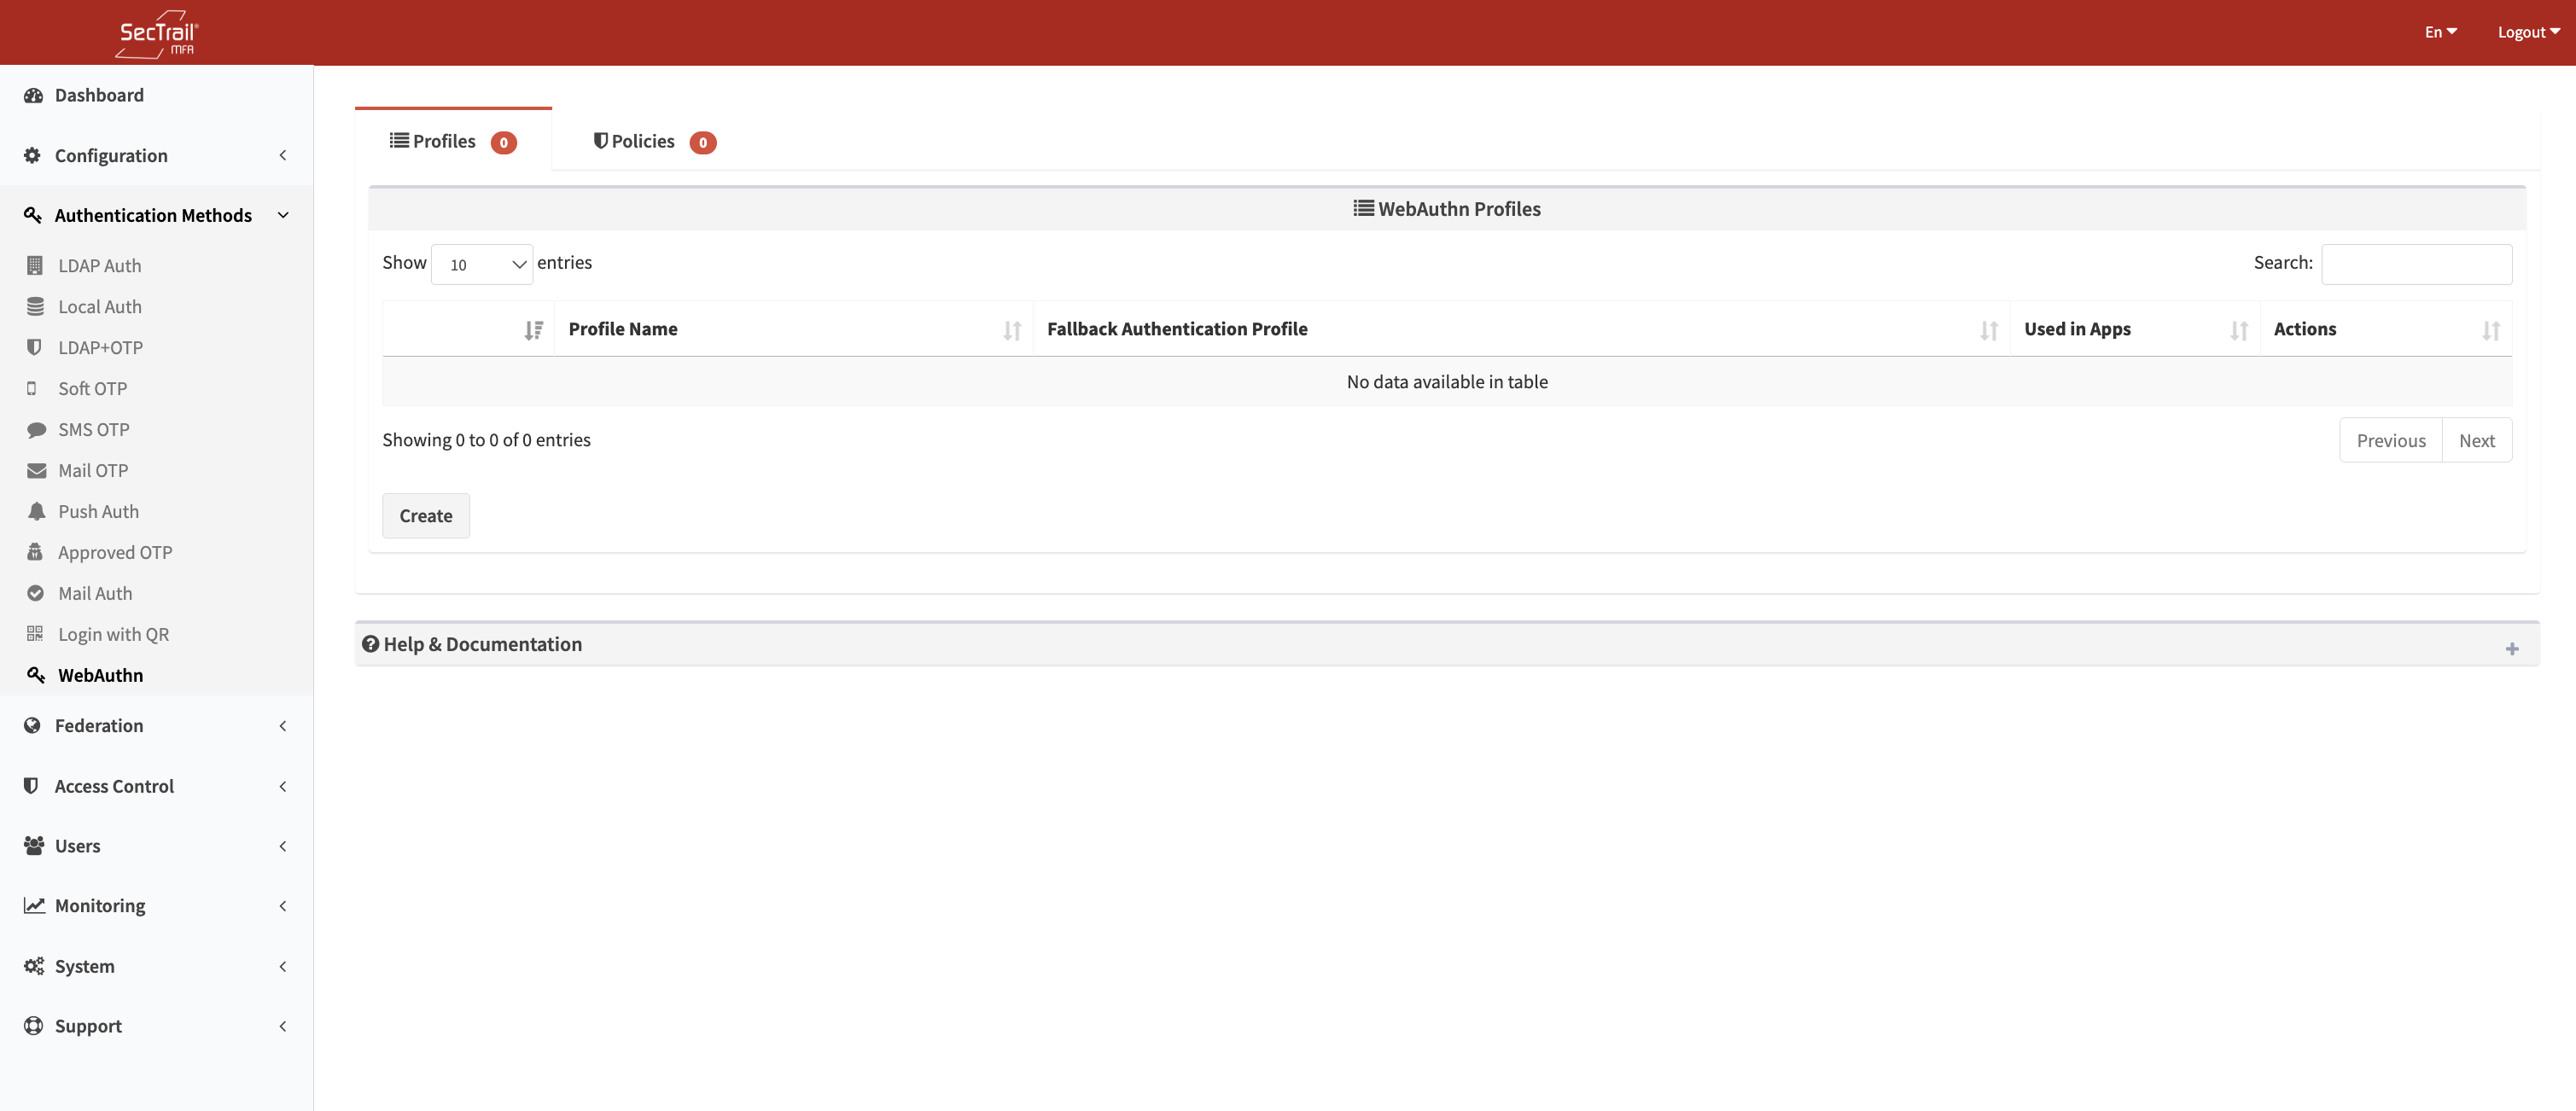Click the QR code icon for Login with QR
Screen dimensions: 2576x1111
[35, 633]
